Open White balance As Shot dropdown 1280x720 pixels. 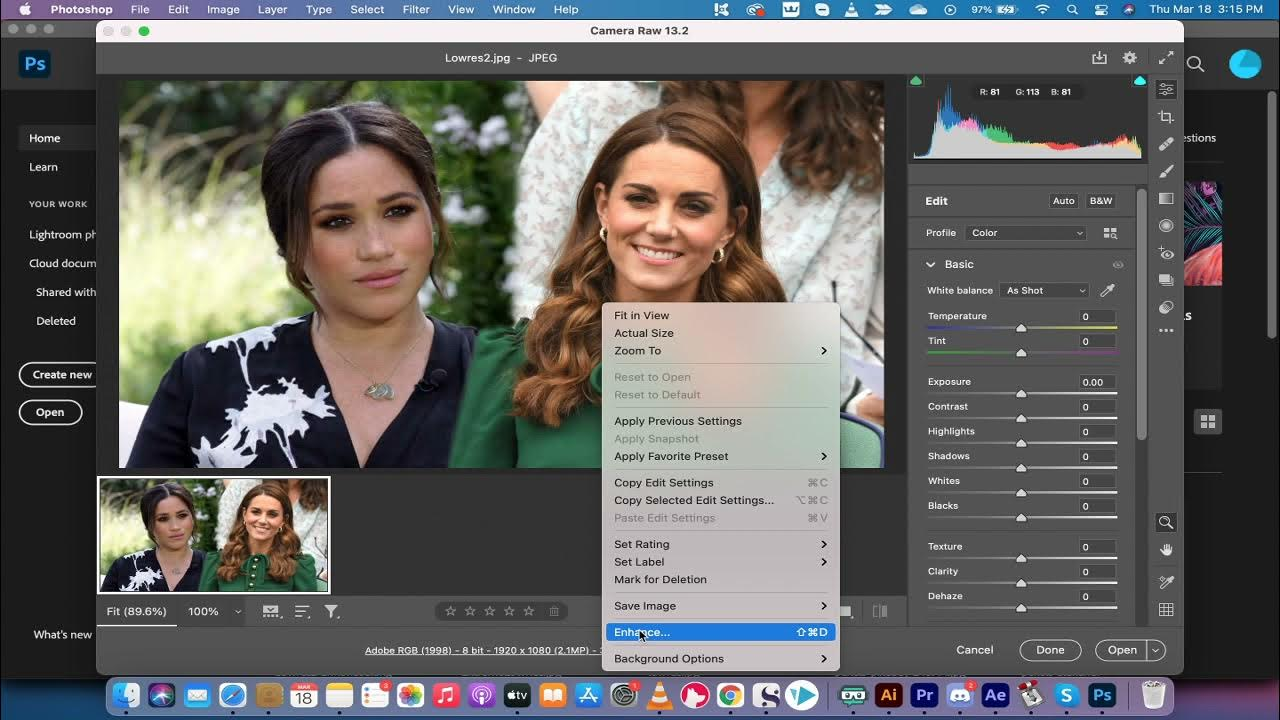point(1045,290)
